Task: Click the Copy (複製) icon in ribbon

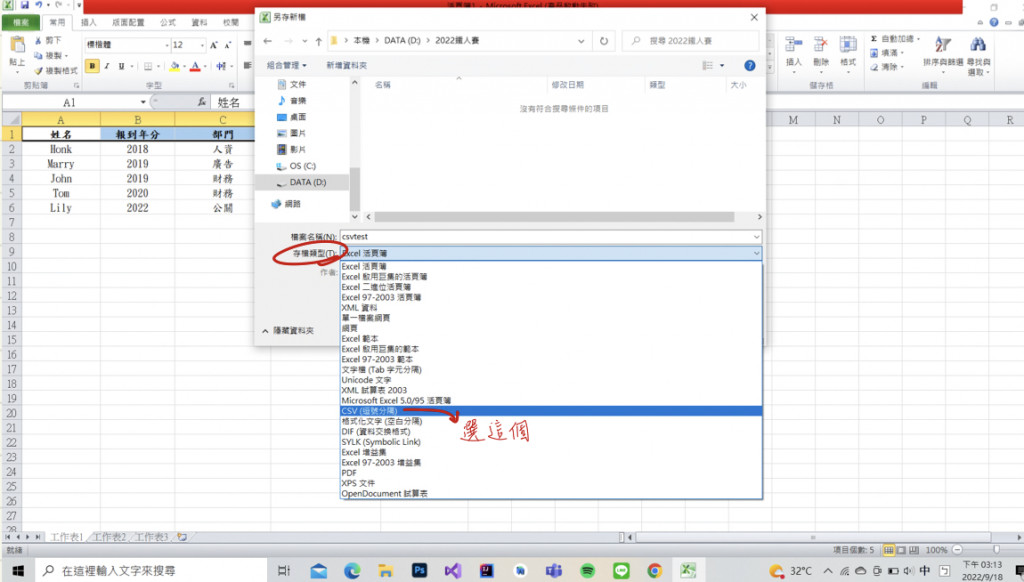Action: pos(39,56)
